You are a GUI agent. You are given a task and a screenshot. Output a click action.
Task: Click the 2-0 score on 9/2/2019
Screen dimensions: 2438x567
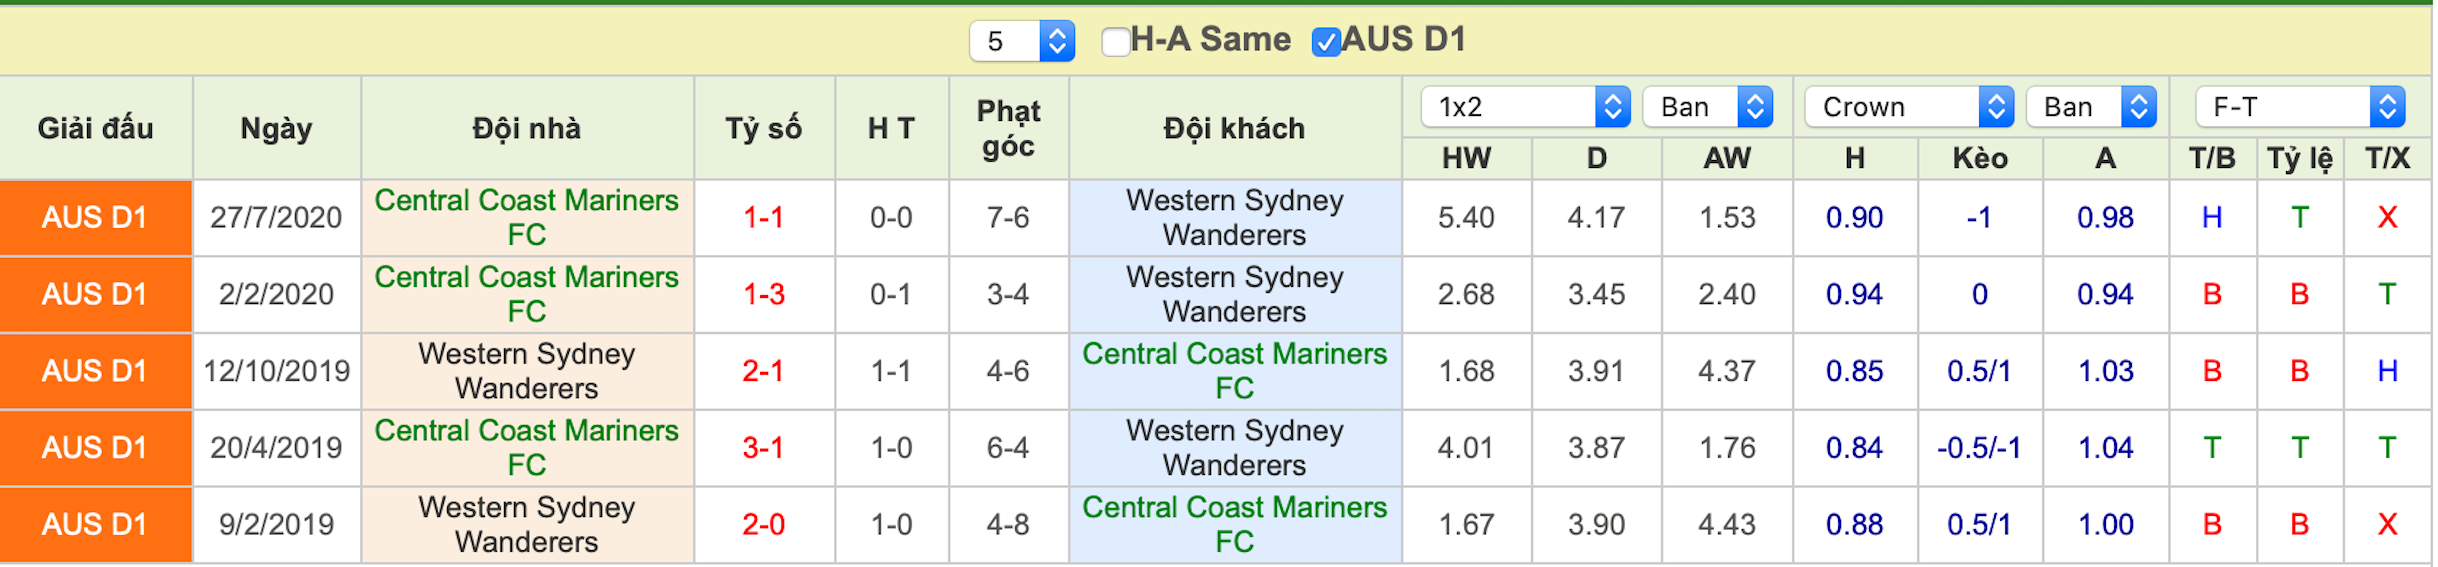(x=764, y=524)
